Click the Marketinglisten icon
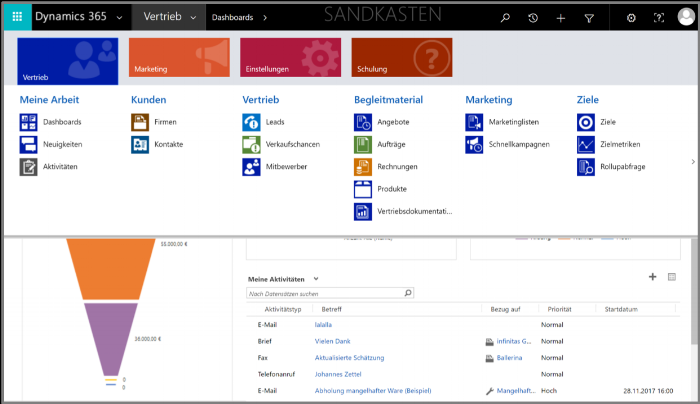This screenshot has height=404, width=700. click(x=474, y=122)
